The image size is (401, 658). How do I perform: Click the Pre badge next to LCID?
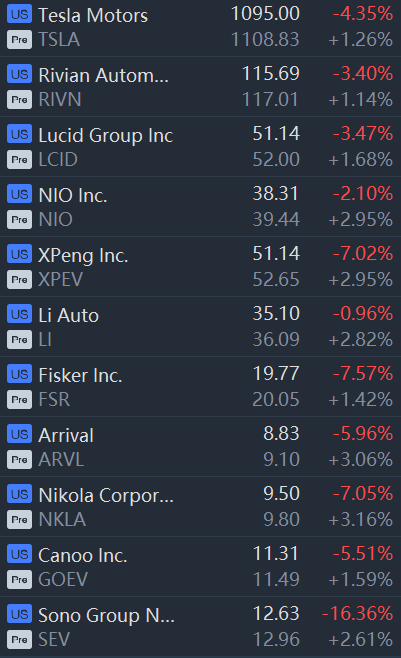(19, 160)
